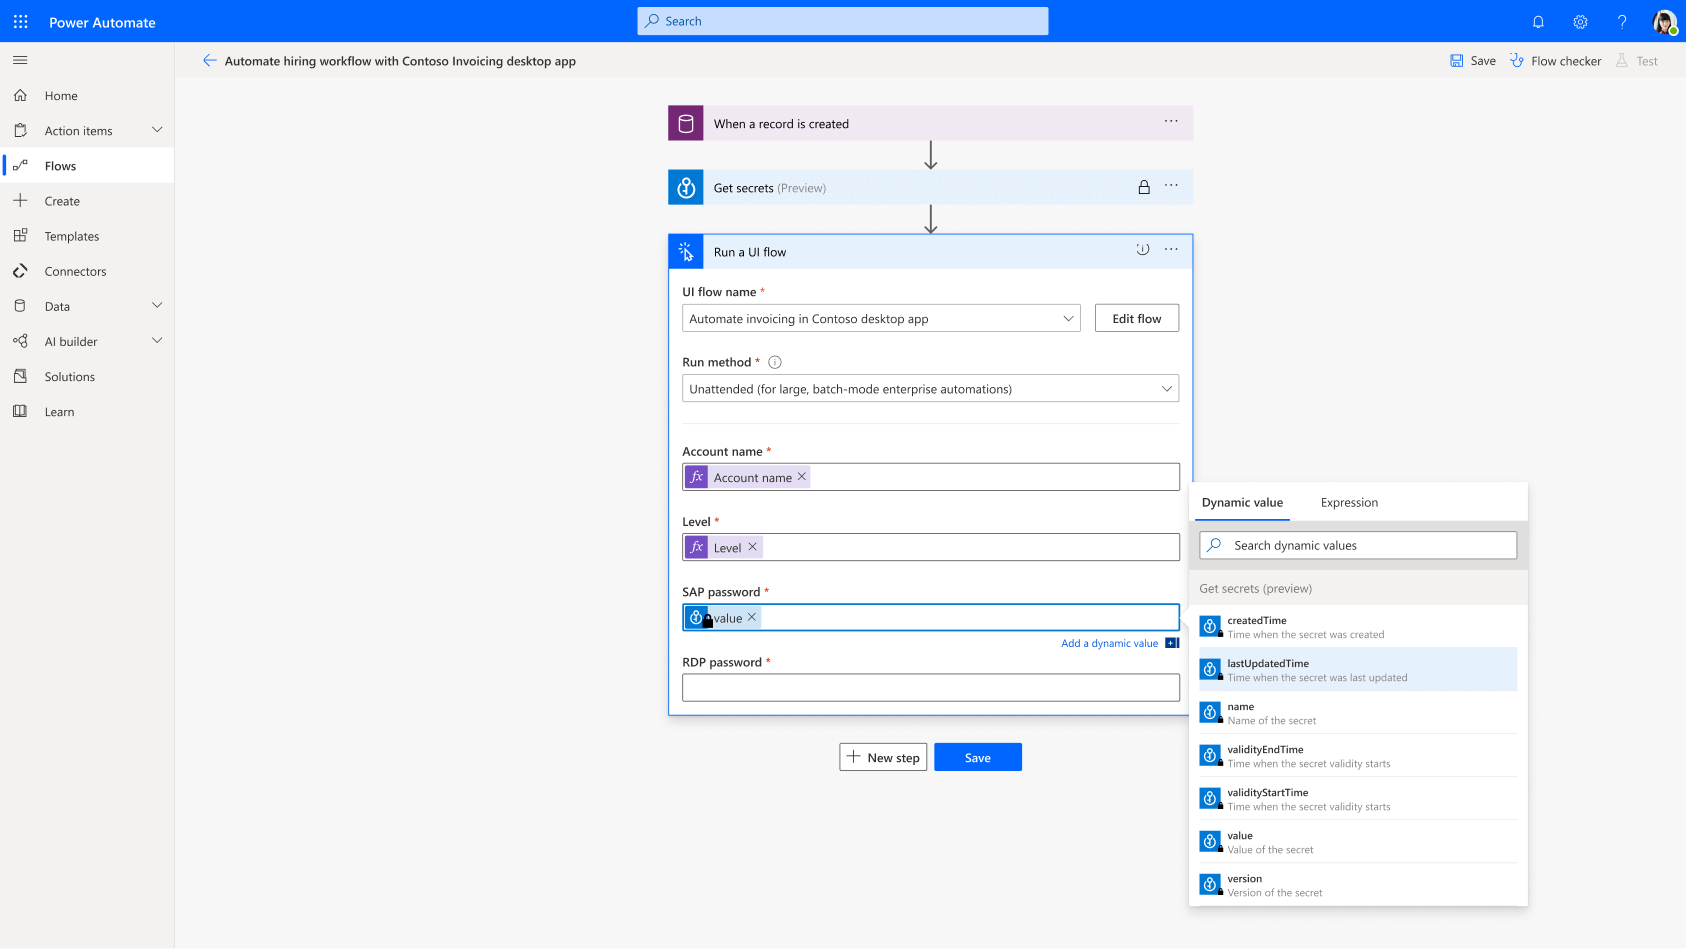The width and height of the screenshot is (1686, 949).
Task: Select validityStartTime dynamic value
Action: pos(1358,799)
